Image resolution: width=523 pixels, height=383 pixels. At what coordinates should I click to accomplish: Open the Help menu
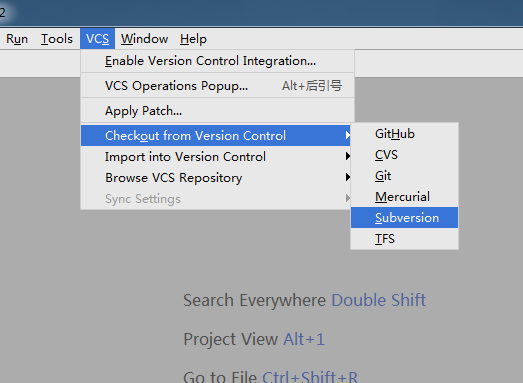click(x=193, y=39)
